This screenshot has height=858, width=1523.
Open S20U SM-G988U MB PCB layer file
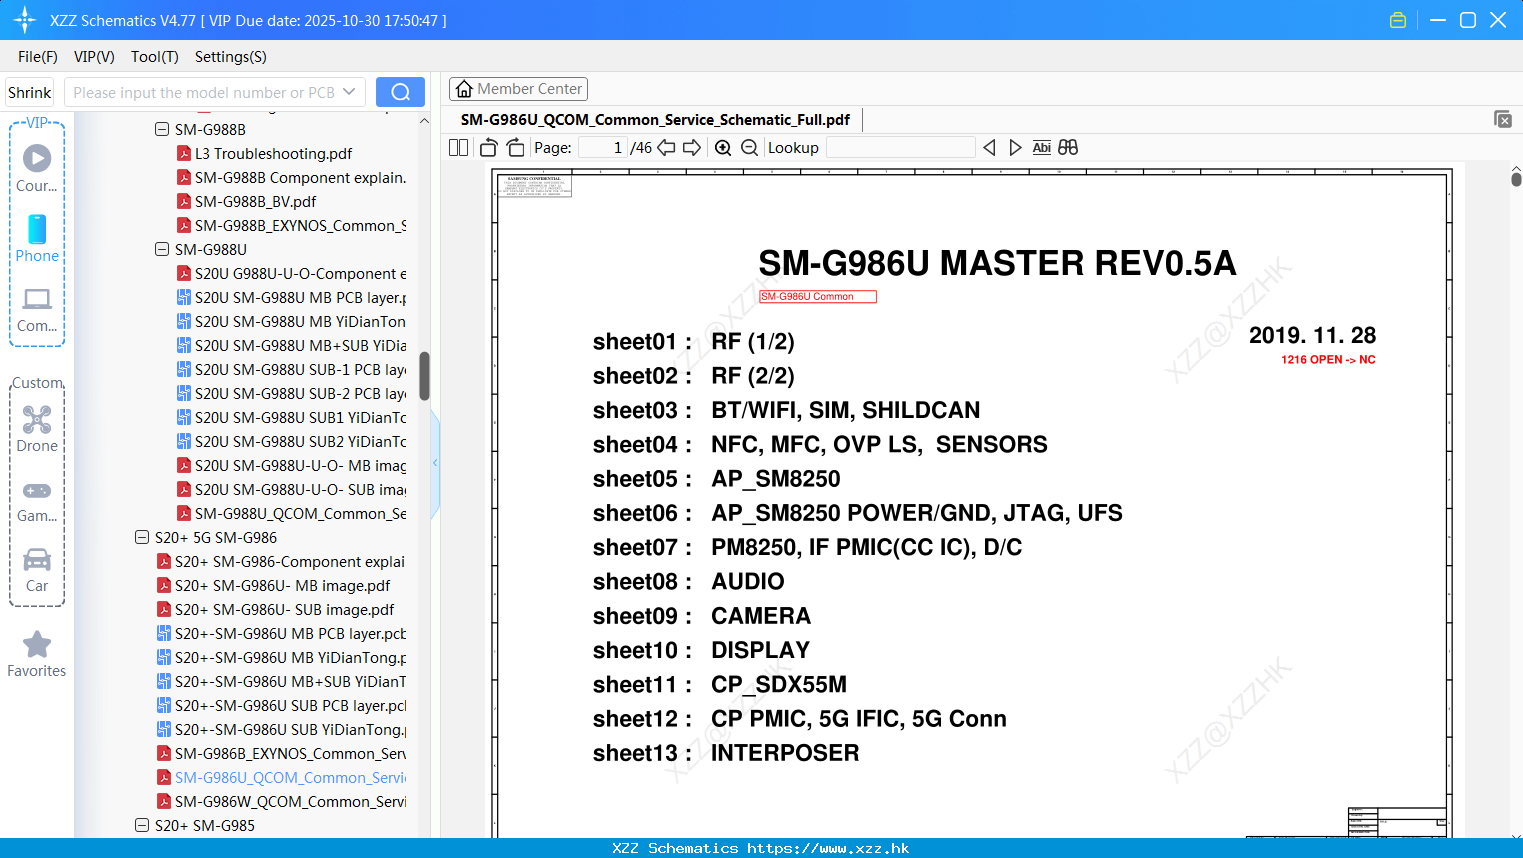point(291,297)
